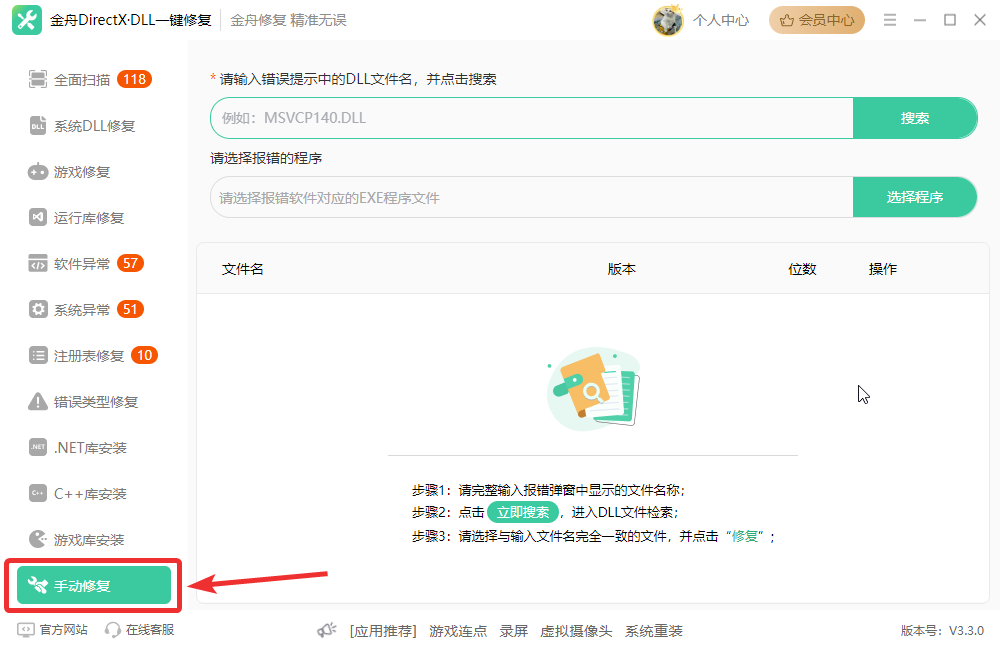Click the software exception code icon
Screen dimensions: 1000x650
(38, 263)
